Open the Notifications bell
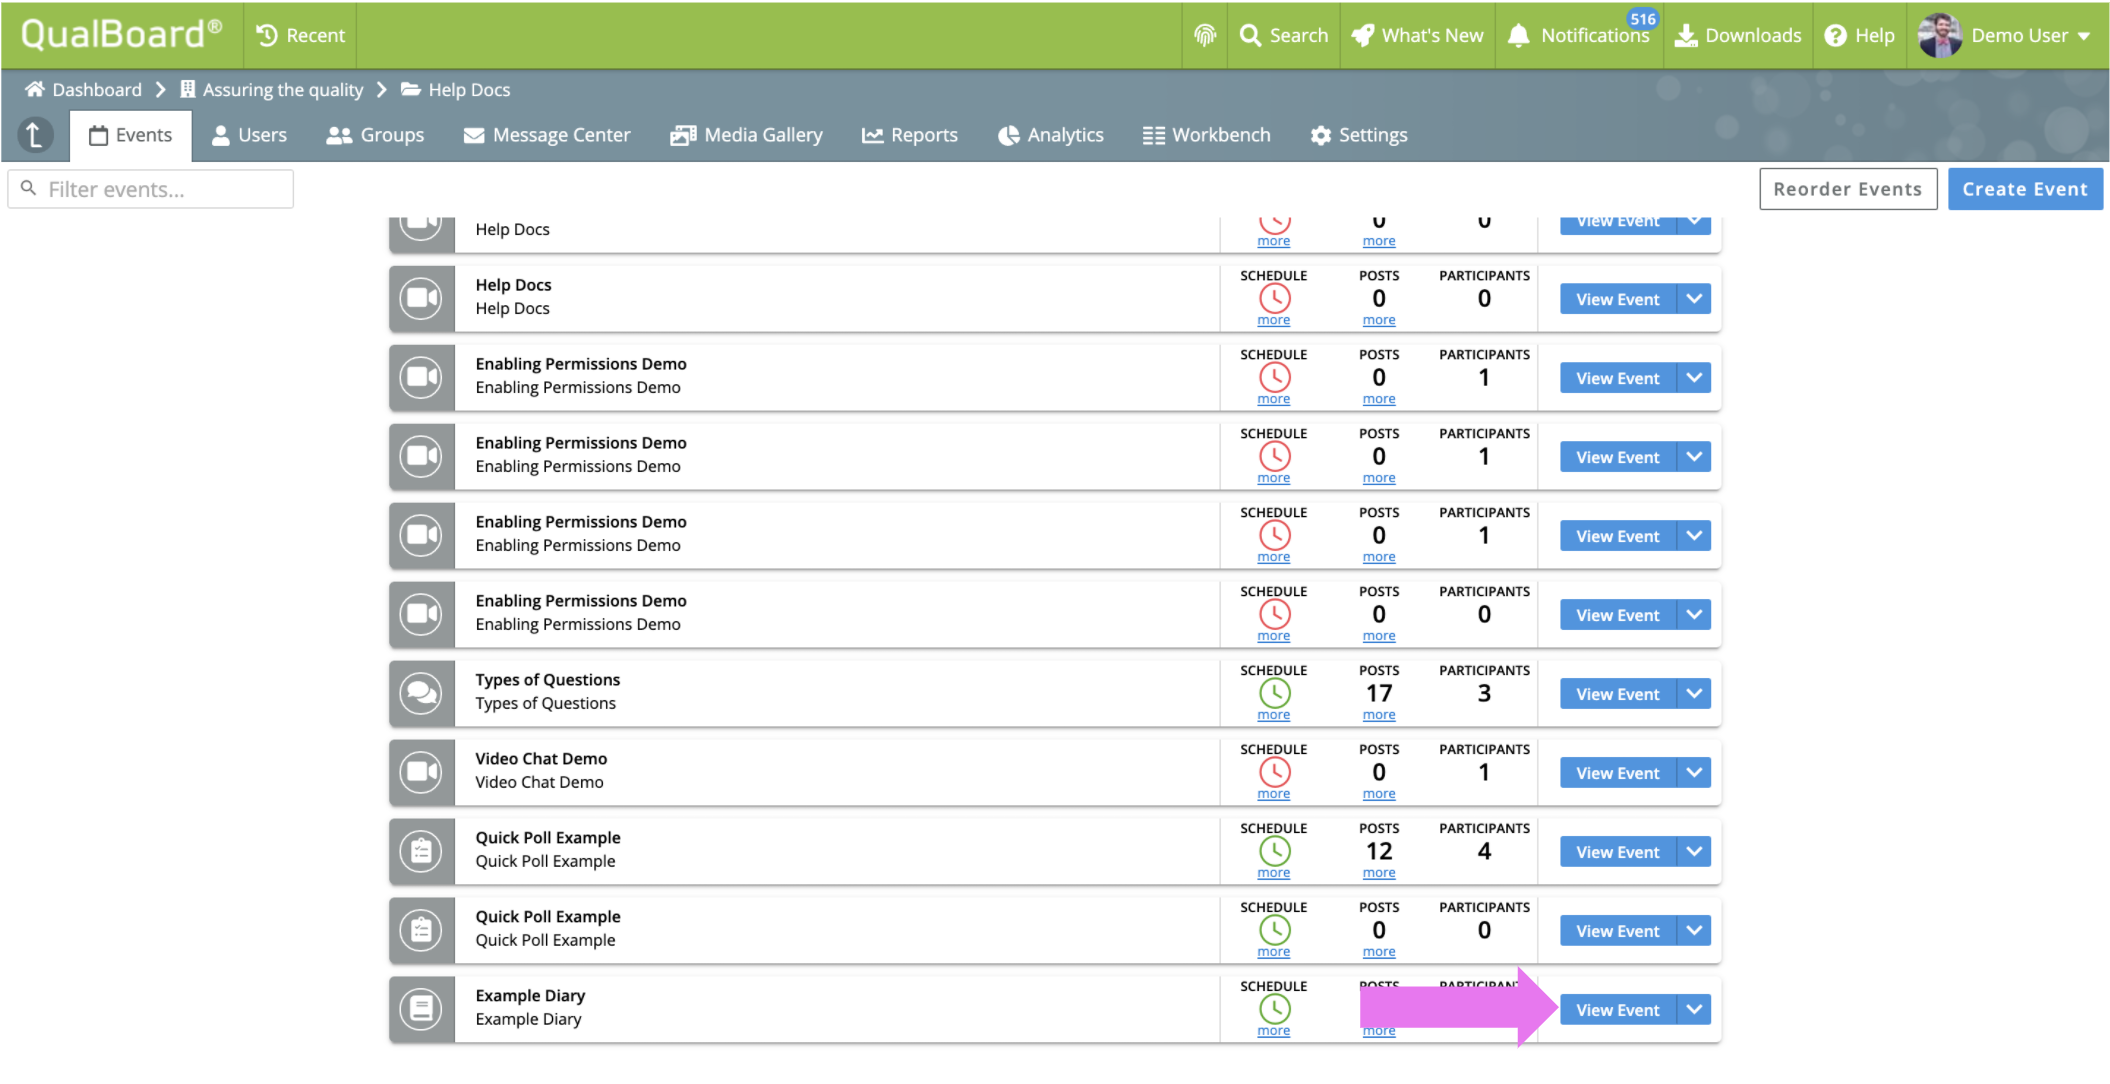Screen dimensions: 2110x1084 1518,35
